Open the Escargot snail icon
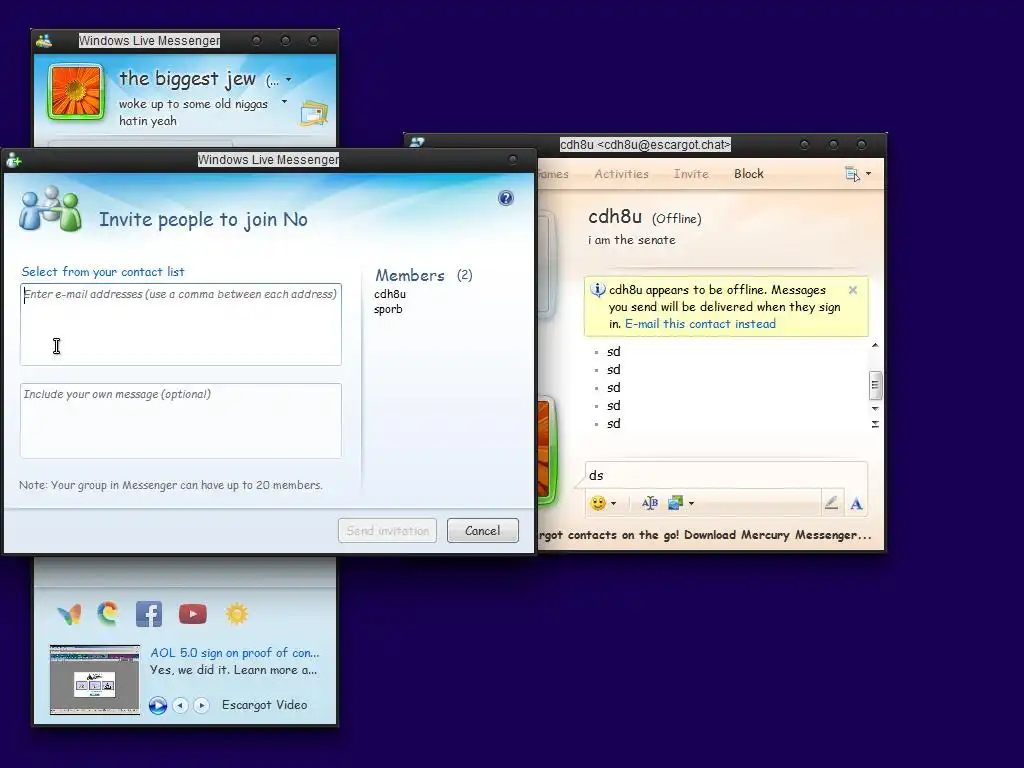Image resolution: width=1024 pixels, height=768 pixels. tap(108, 613)
